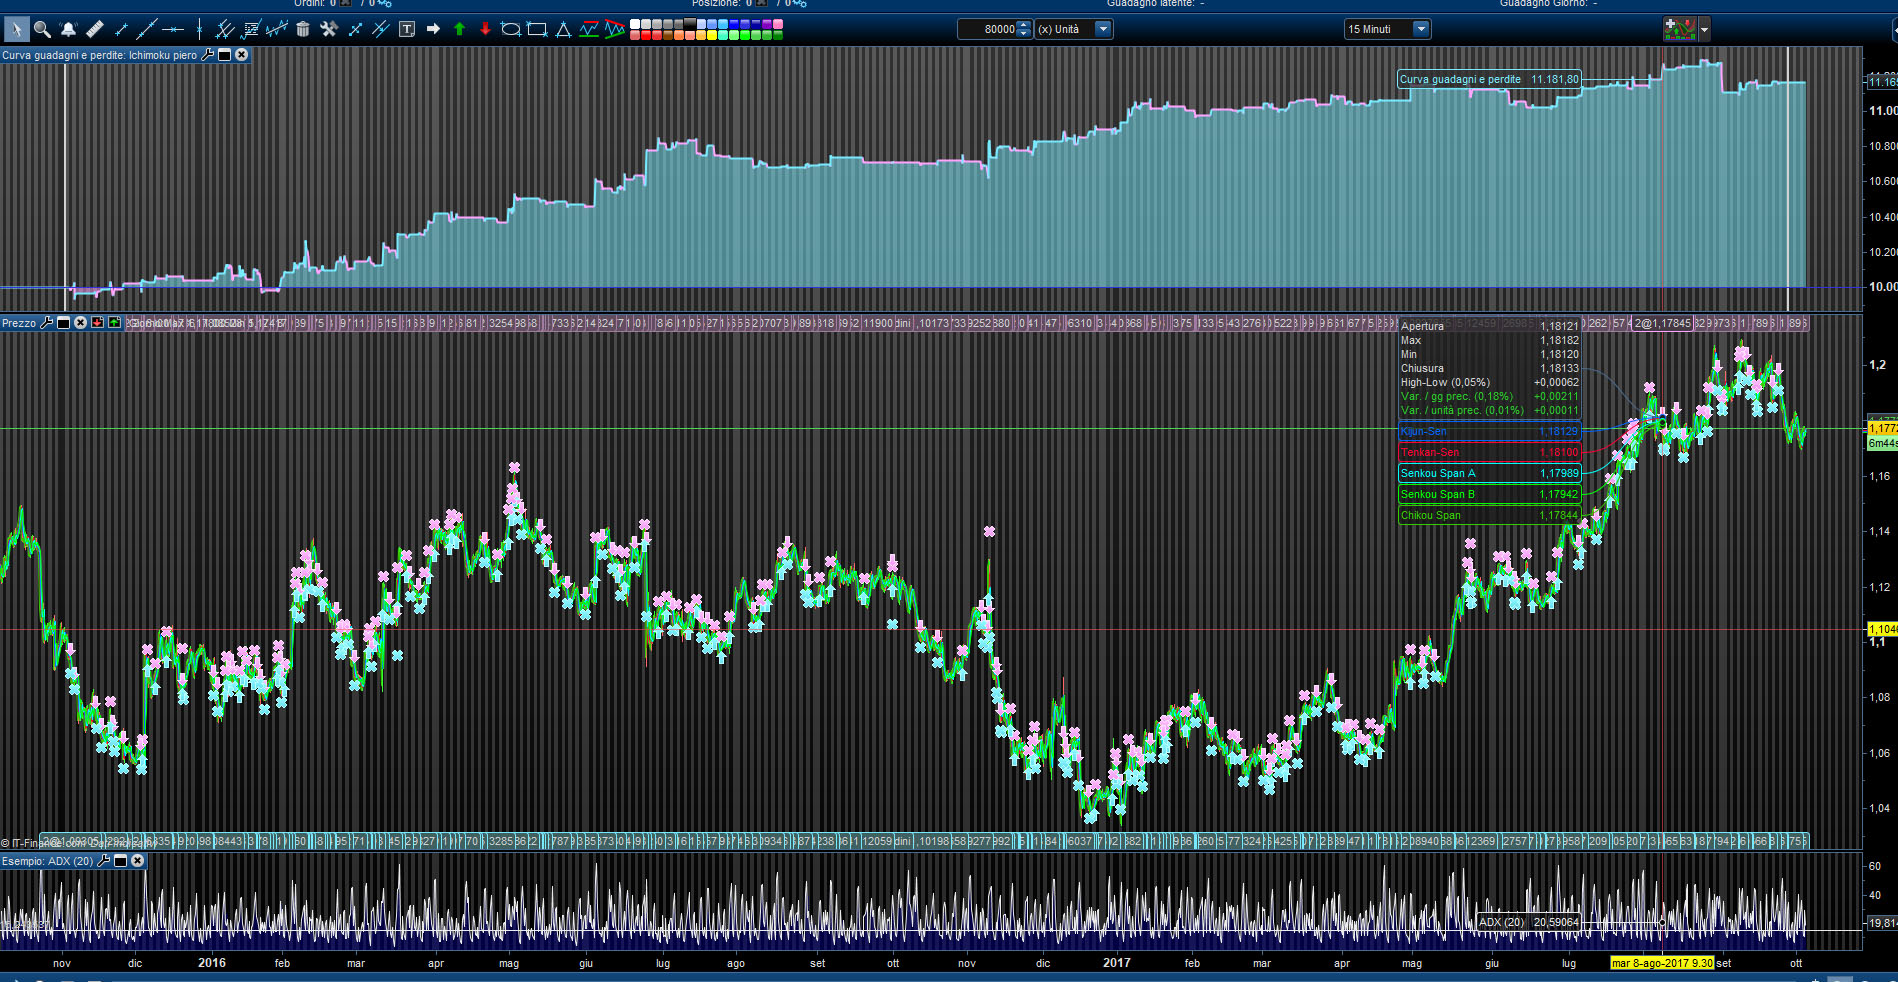This screenshot has height=982, width=1898.
Task: Click the highlighted date marker on time axis
Action: coord(1662,963)
